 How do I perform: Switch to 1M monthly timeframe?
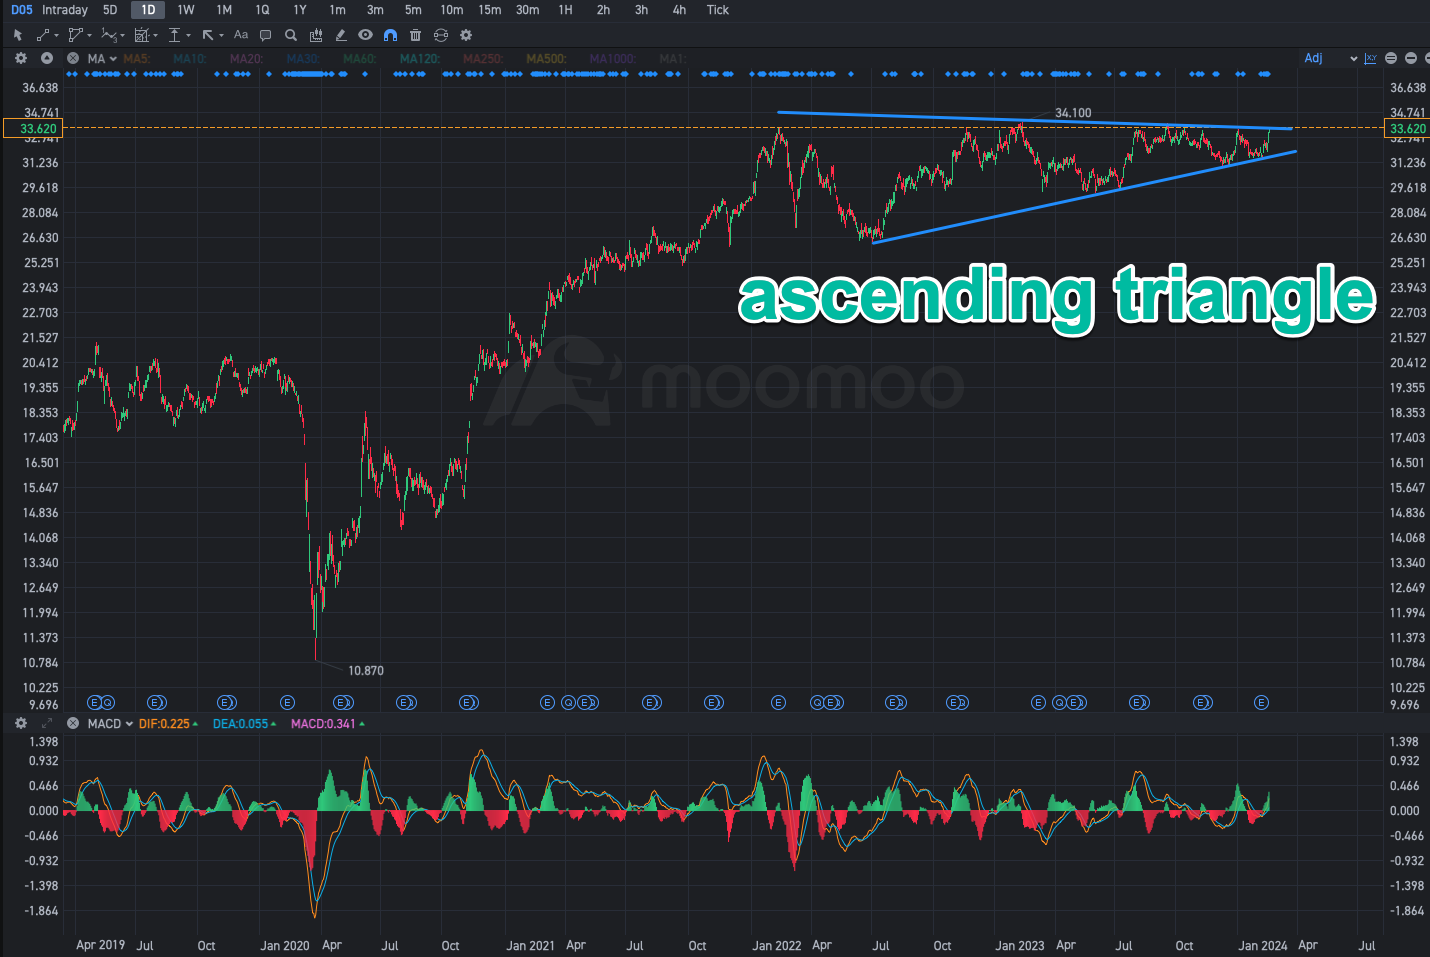pyautogui.click(x=224, y=10)
